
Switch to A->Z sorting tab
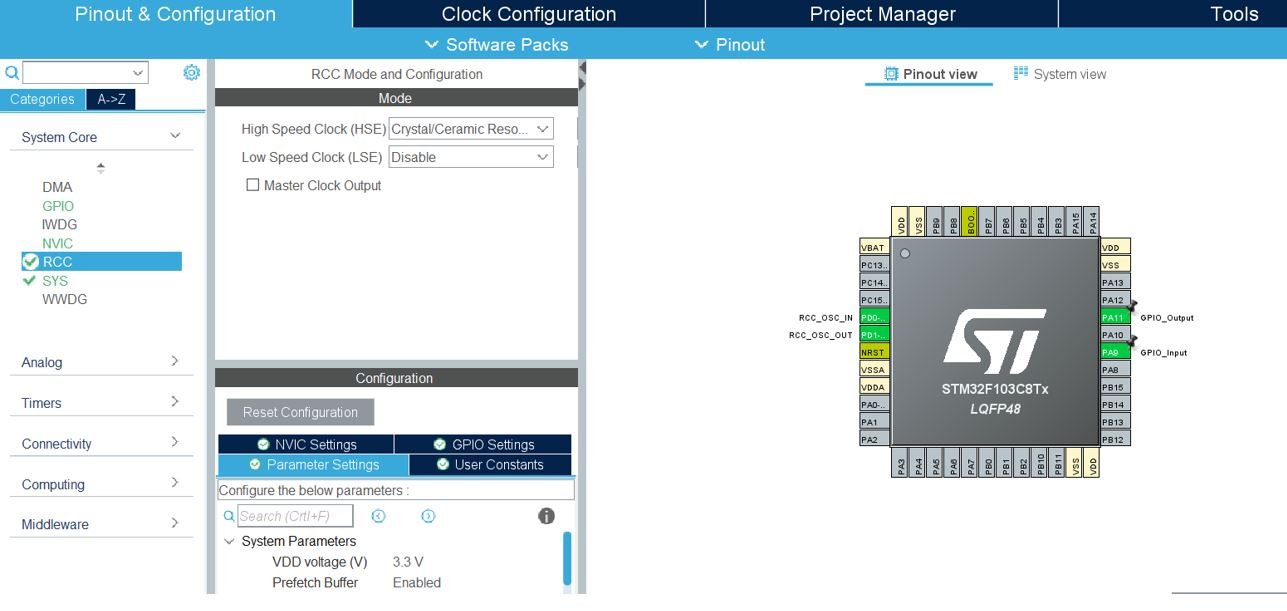click(x=111, y=99)
